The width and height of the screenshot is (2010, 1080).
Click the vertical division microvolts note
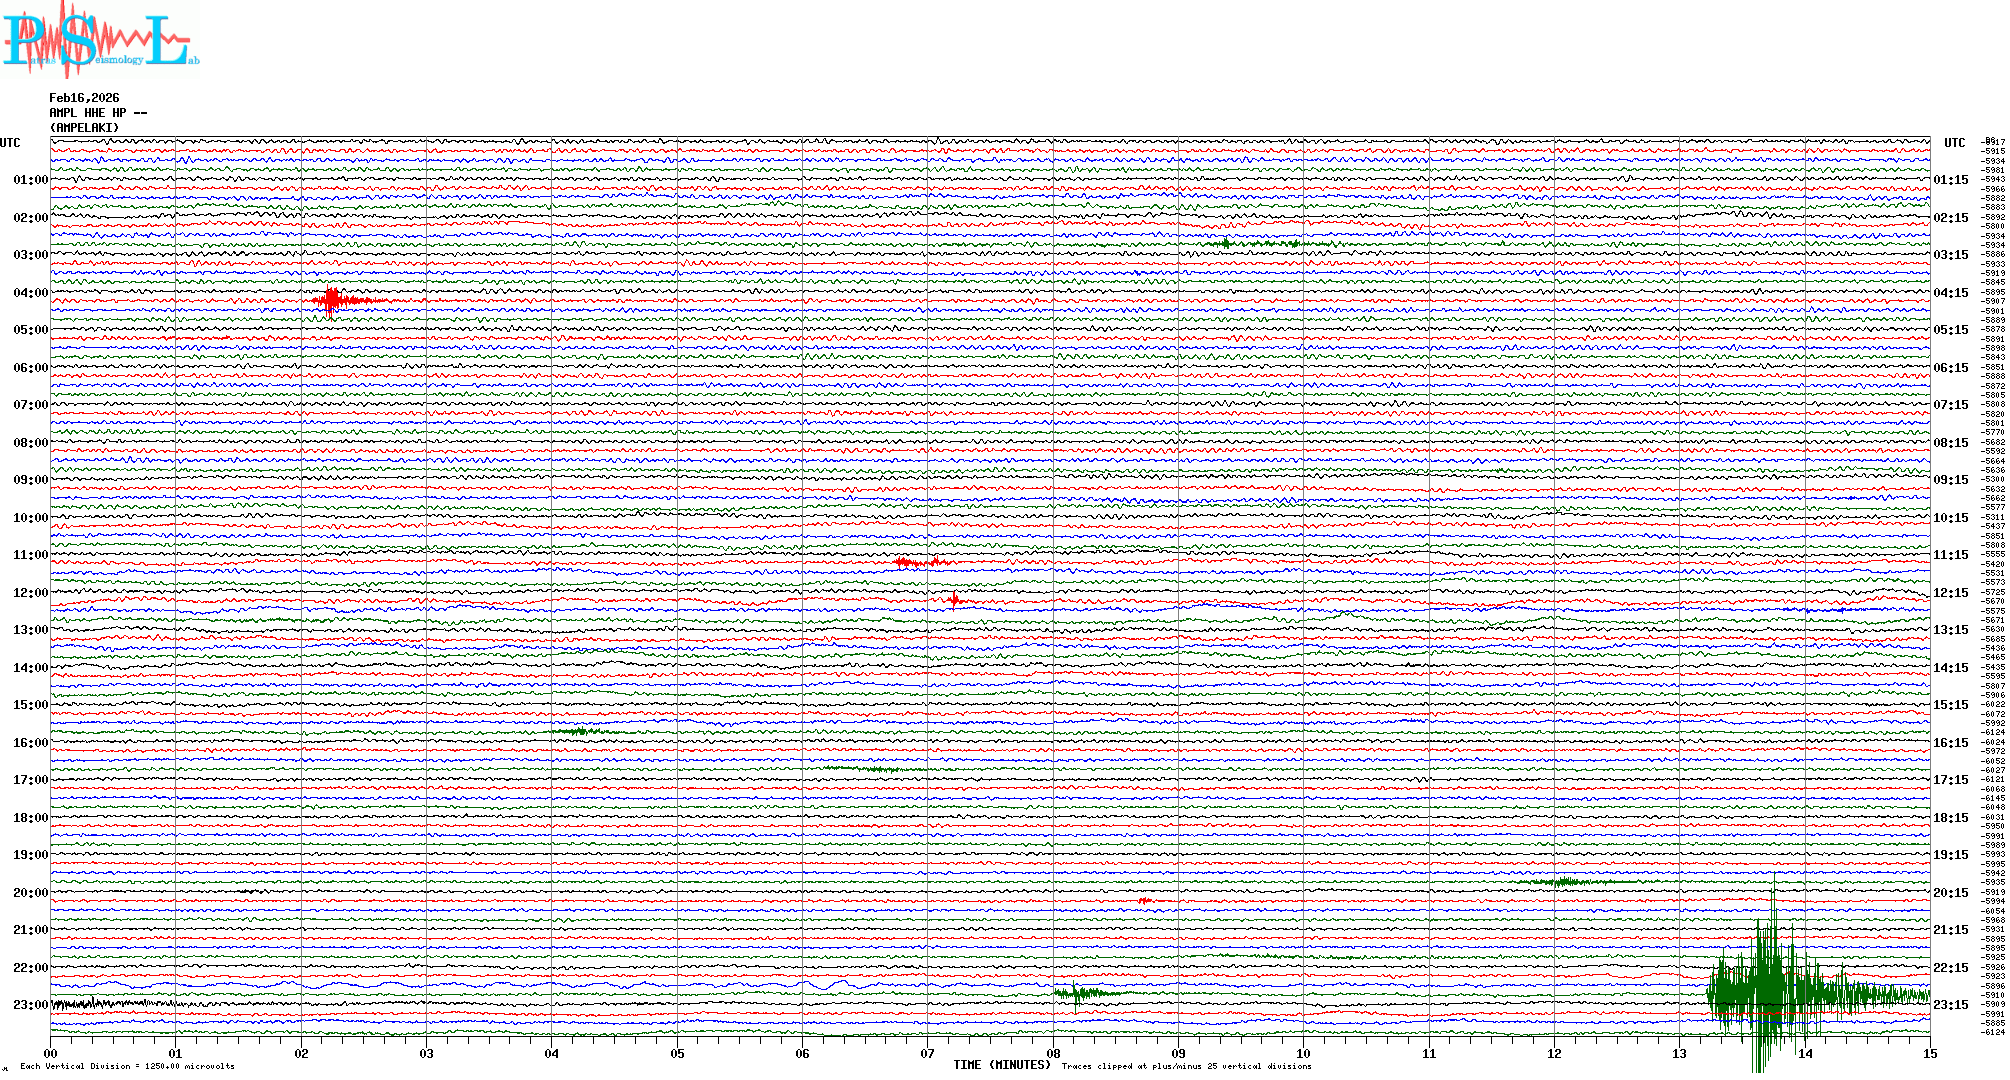(x=127, y=1066)
